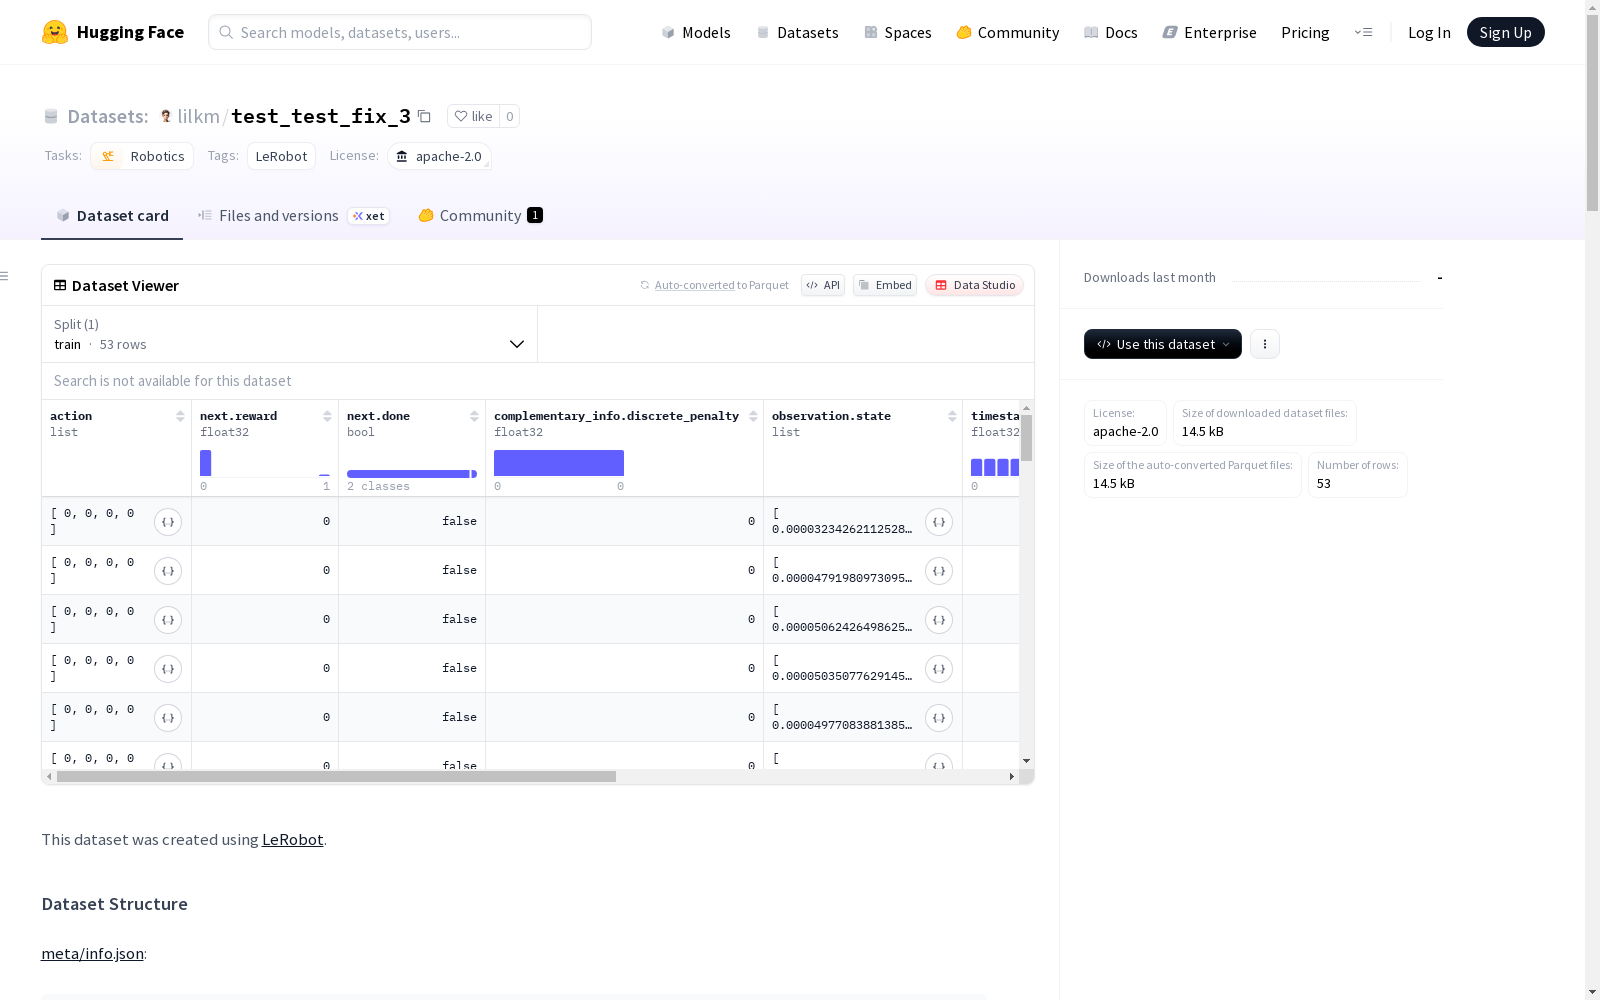The height and width of the screenshot is (1000, 1600).
Task: Click the Embed button
Action: (x=885, y=285)
